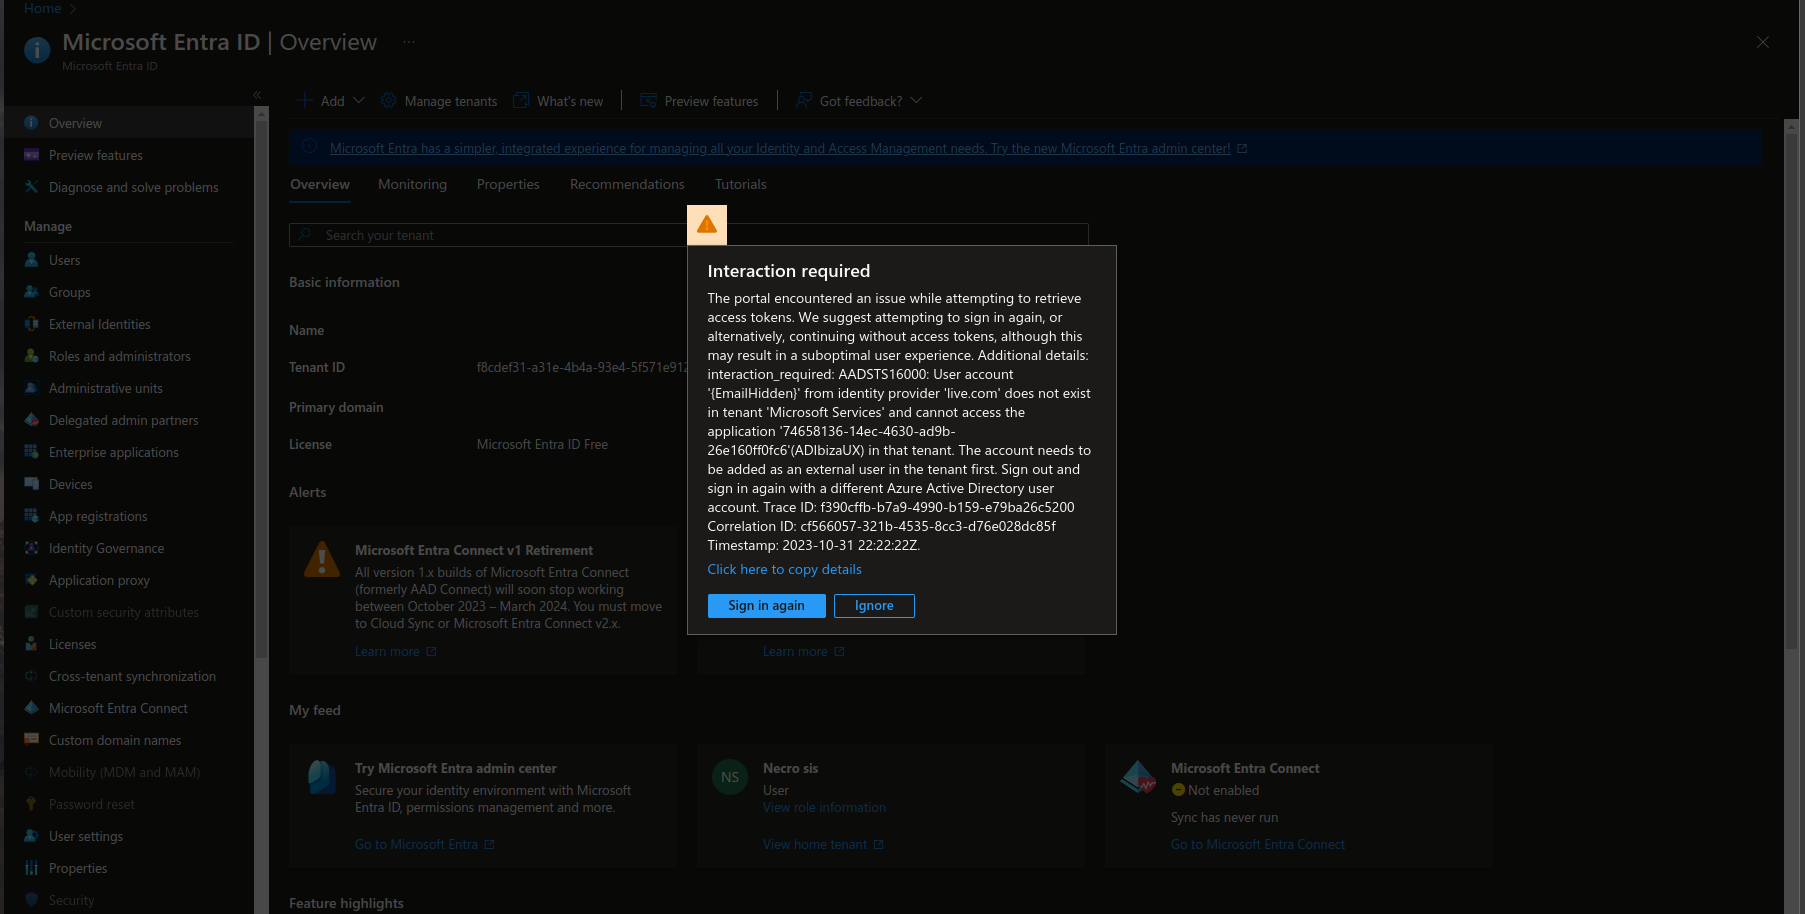Open Delegated admin partners icon

point(31,420)
